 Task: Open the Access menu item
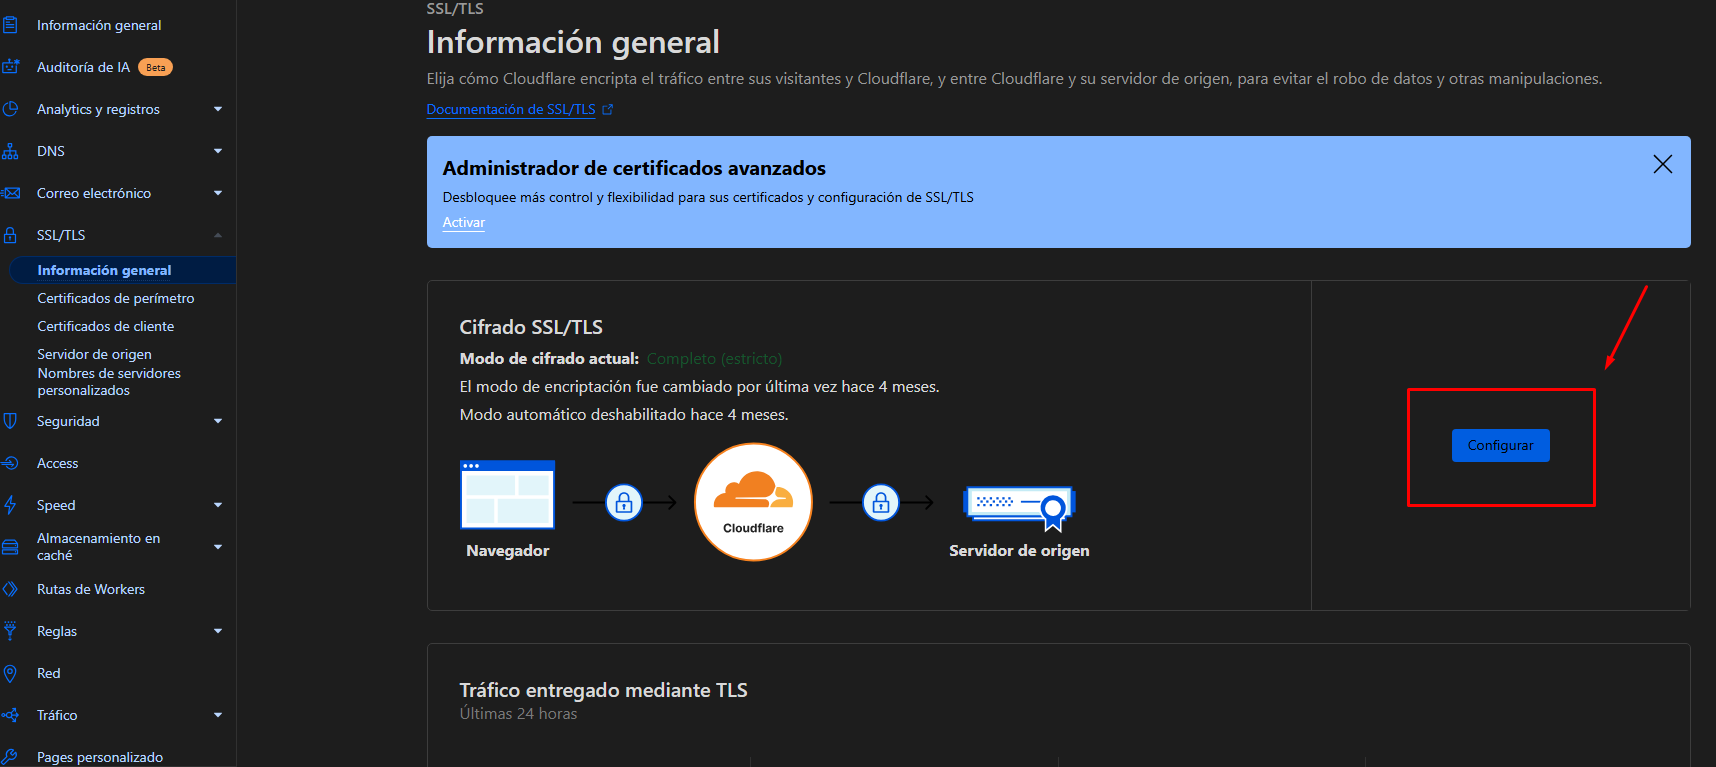[57, 463]
